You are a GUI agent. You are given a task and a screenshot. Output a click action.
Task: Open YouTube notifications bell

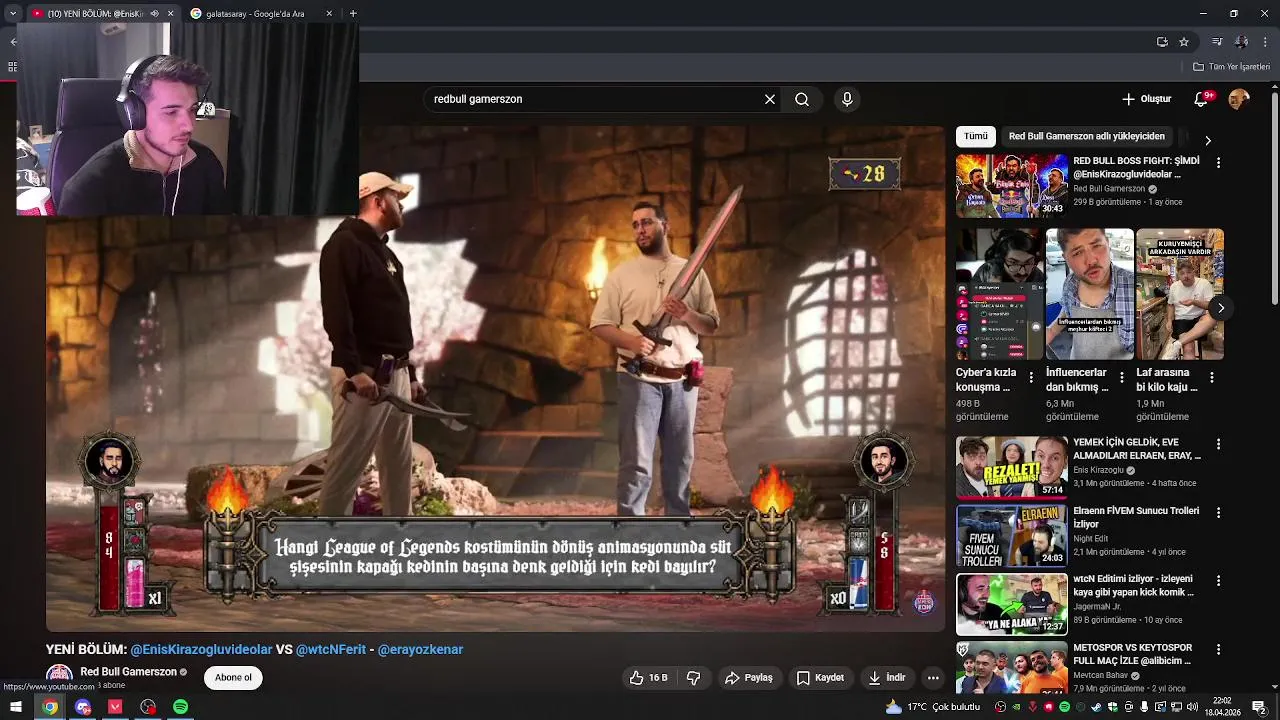(x=1202, y=99)
